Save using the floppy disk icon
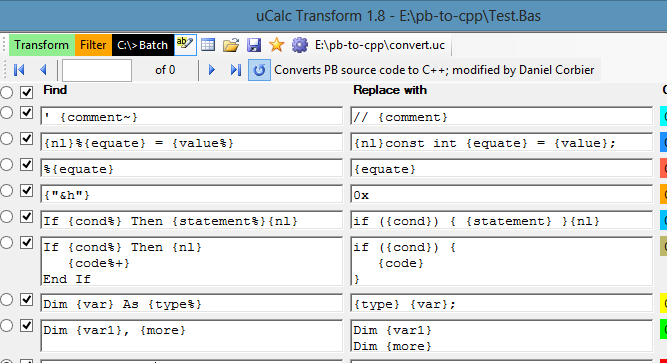Viewport: 667px width, 363px height. pos(254,45)
